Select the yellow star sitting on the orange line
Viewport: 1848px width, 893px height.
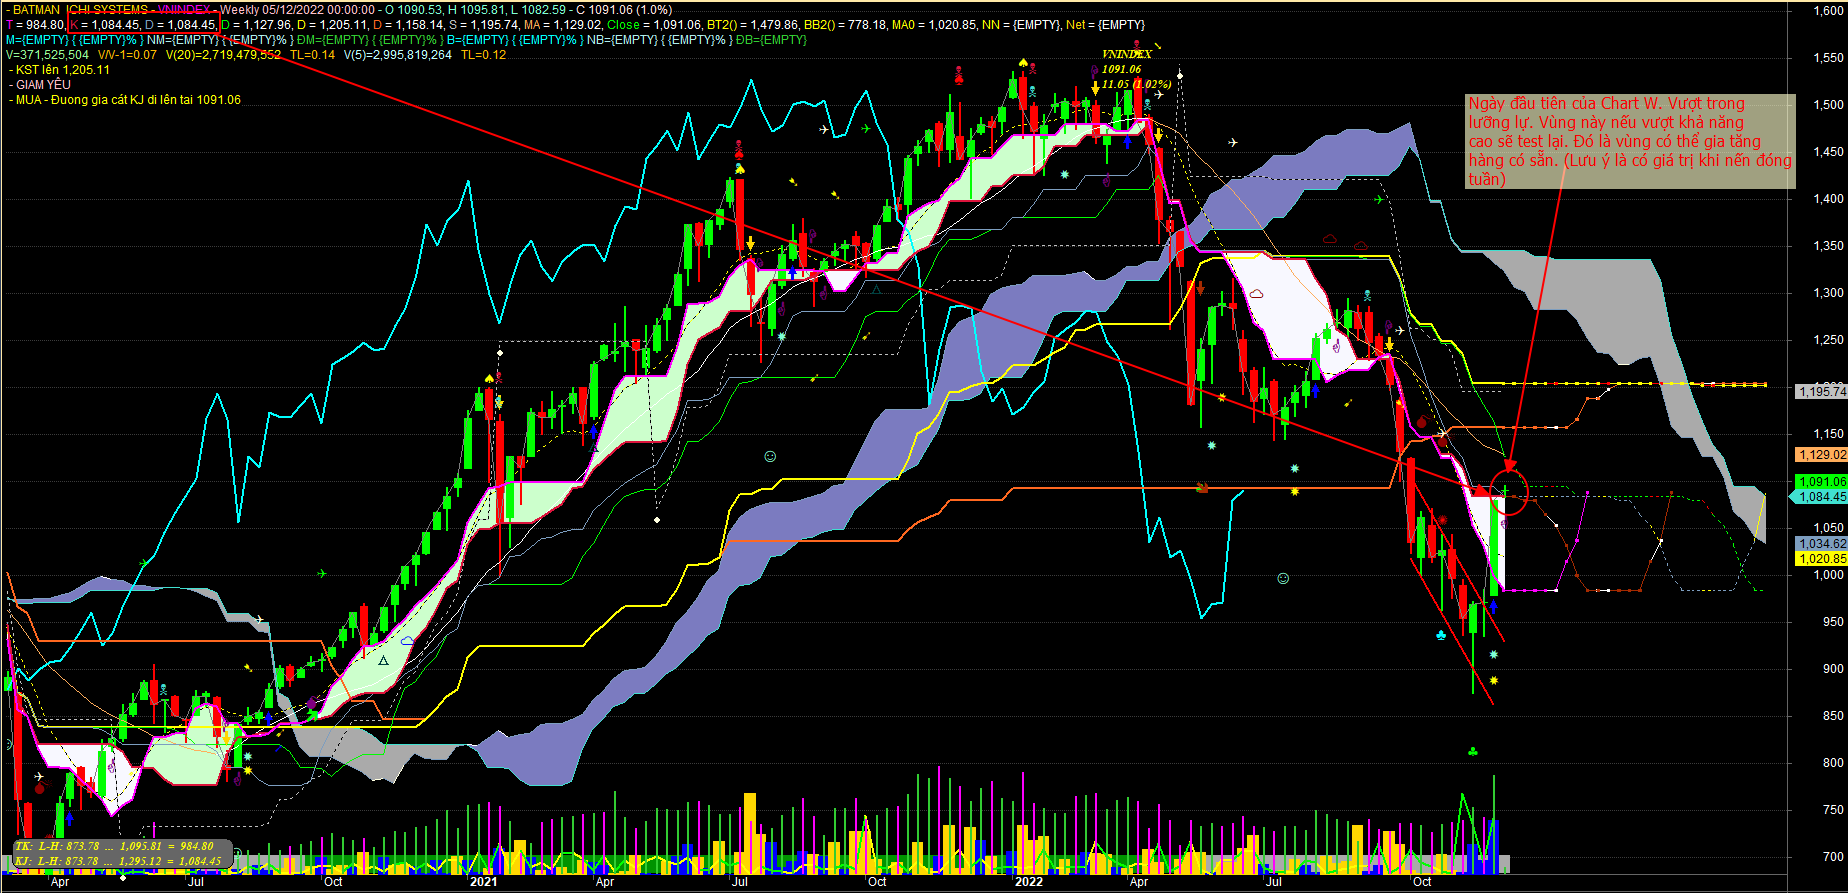pos(1295,491)
